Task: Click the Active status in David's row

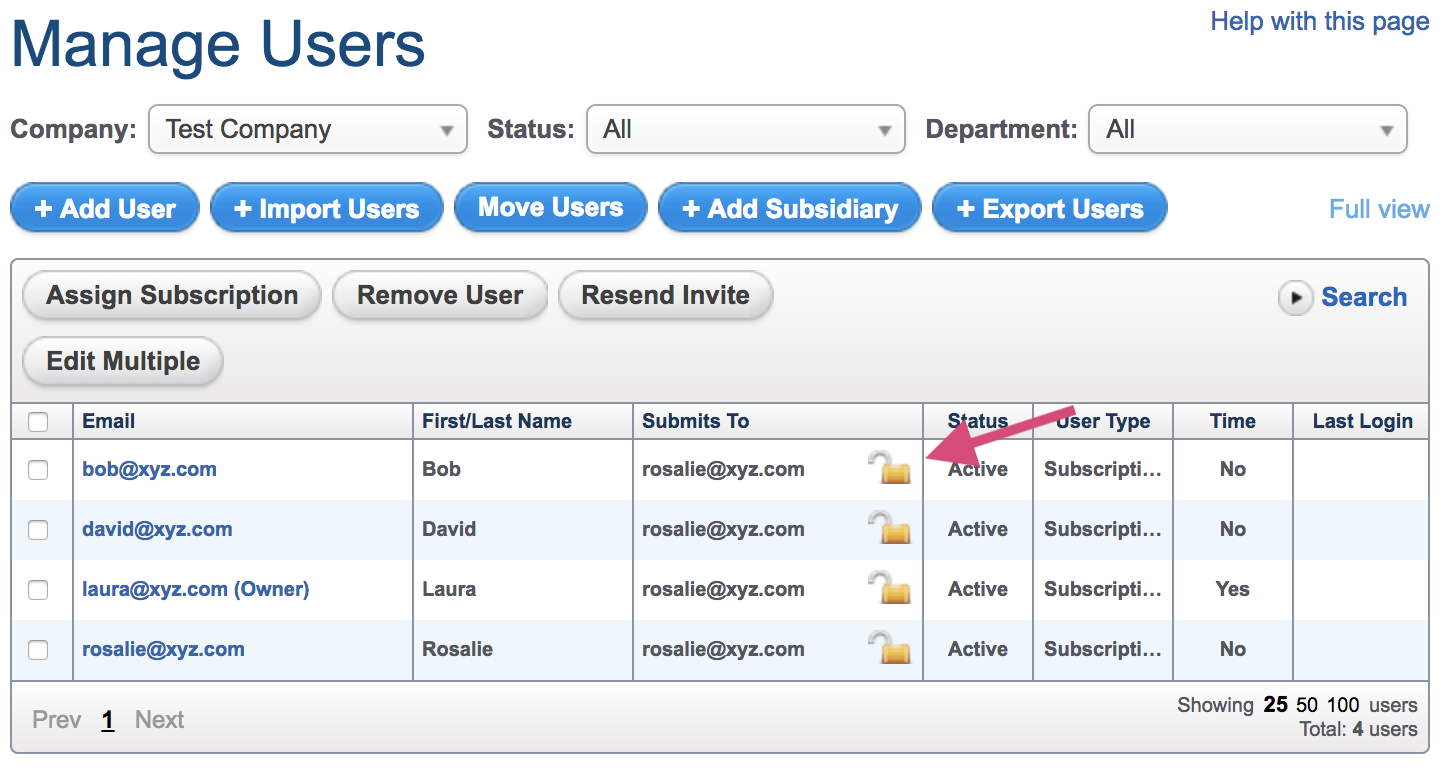Action: click(x=978, y=529)
